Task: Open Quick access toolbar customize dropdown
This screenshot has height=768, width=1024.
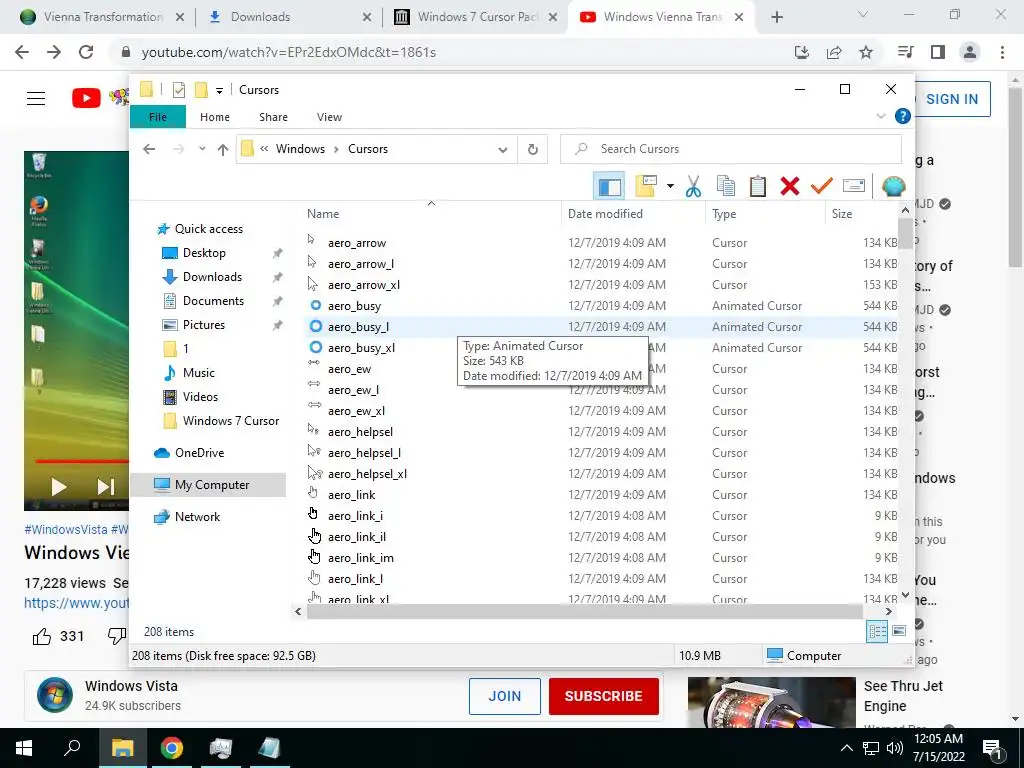Action: [219, 90]
